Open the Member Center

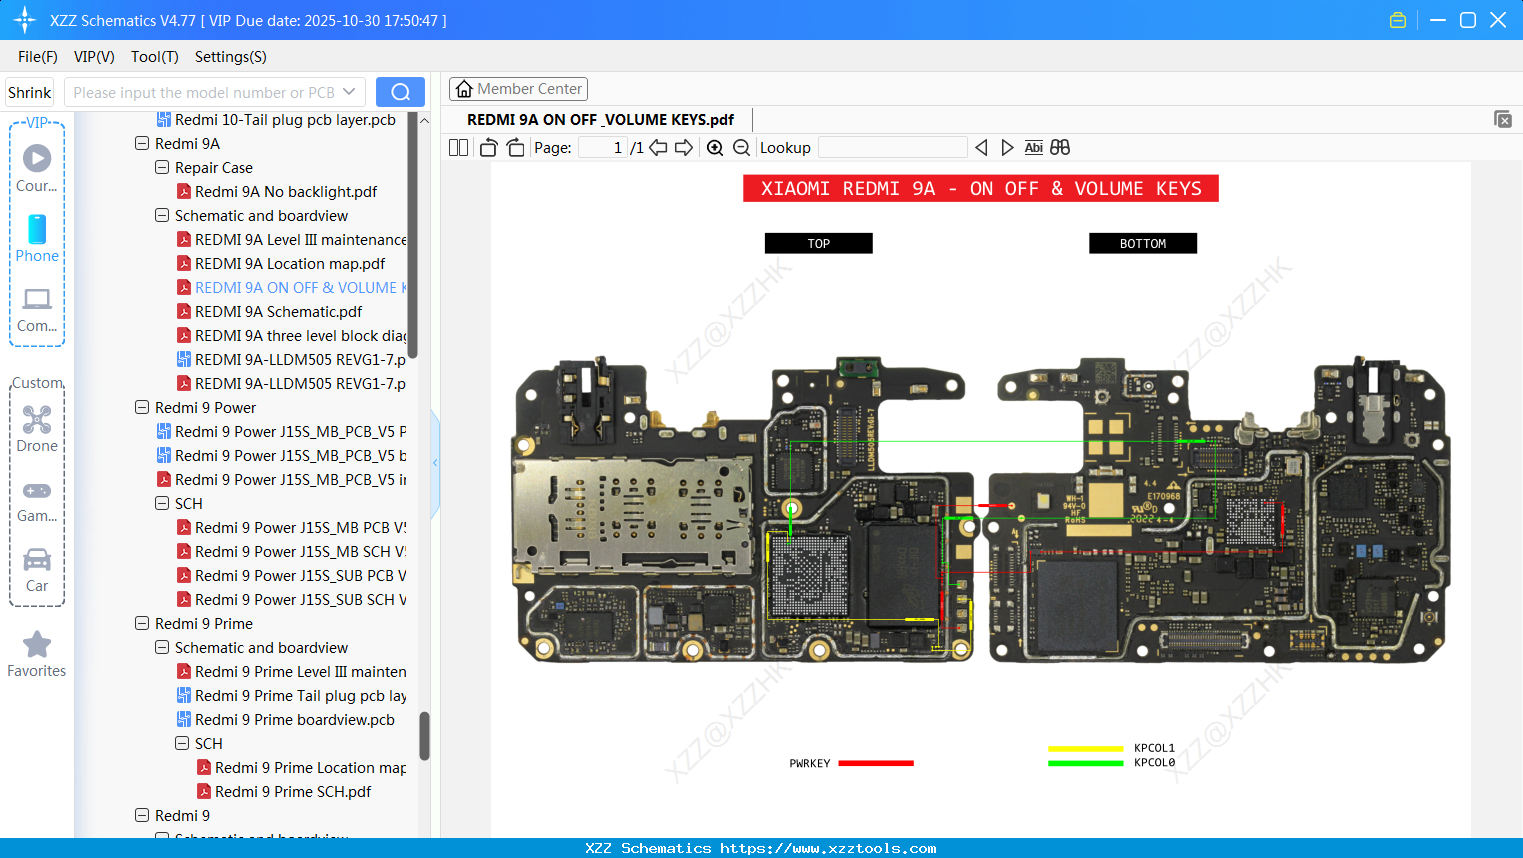[518, 89]
